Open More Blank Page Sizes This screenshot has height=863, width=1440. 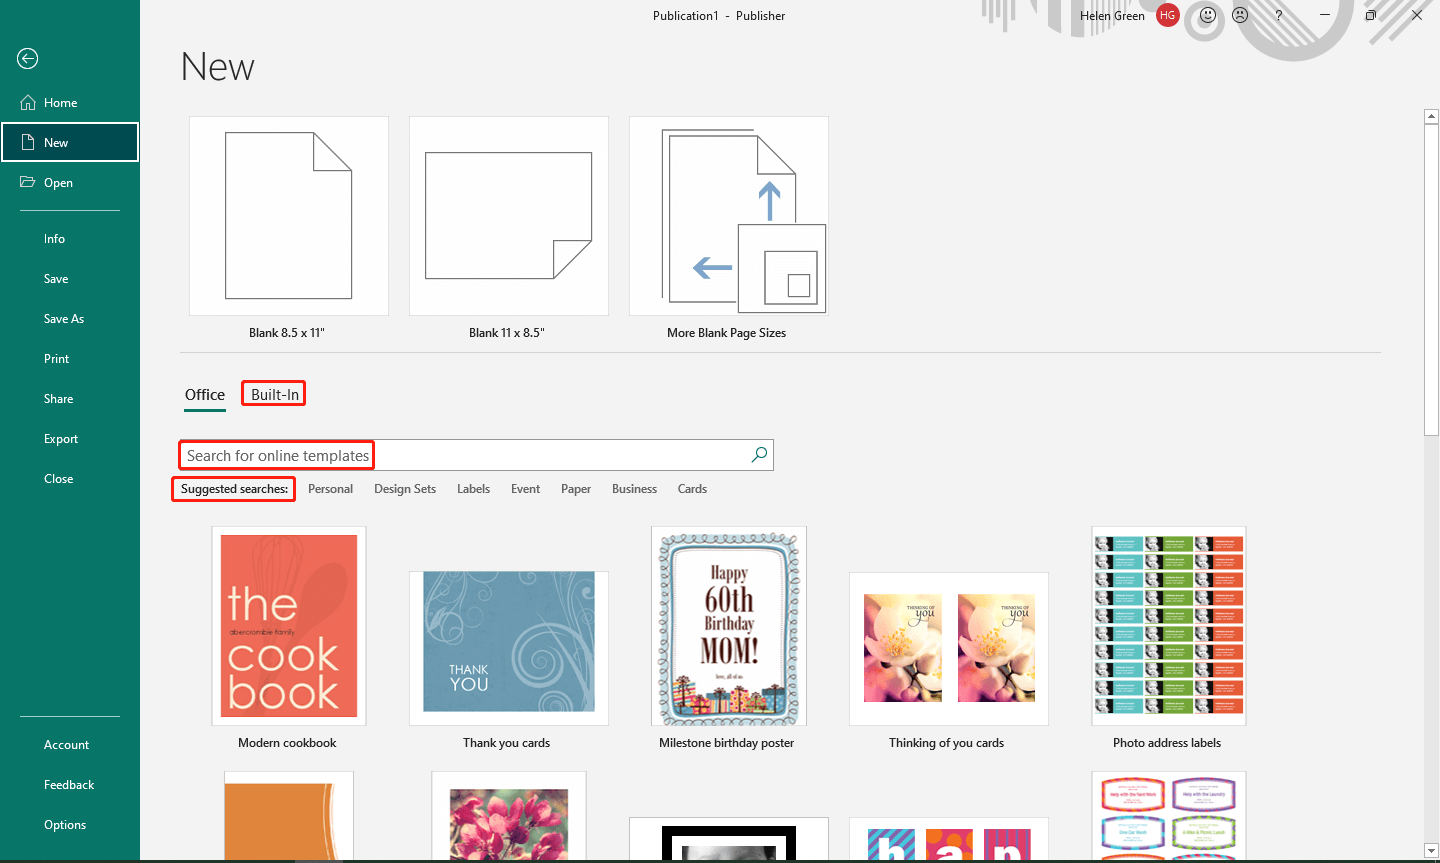[x=729, y=216]
